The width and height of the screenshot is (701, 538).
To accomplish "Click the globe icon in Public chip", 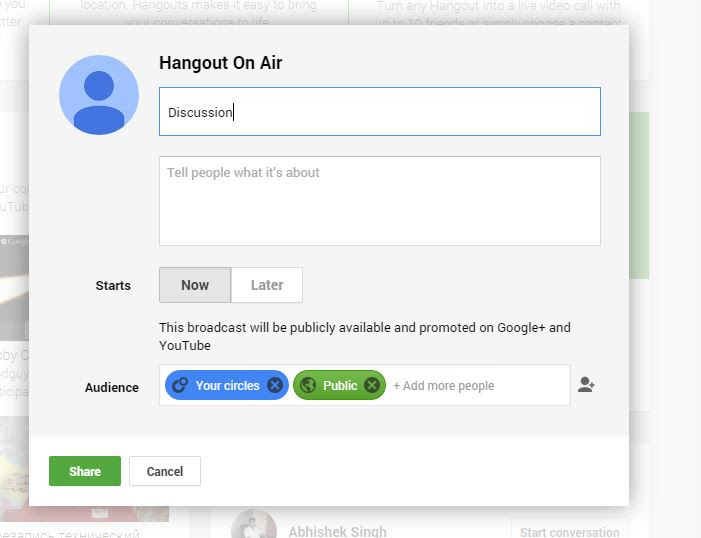I will [x=308, y=385].
